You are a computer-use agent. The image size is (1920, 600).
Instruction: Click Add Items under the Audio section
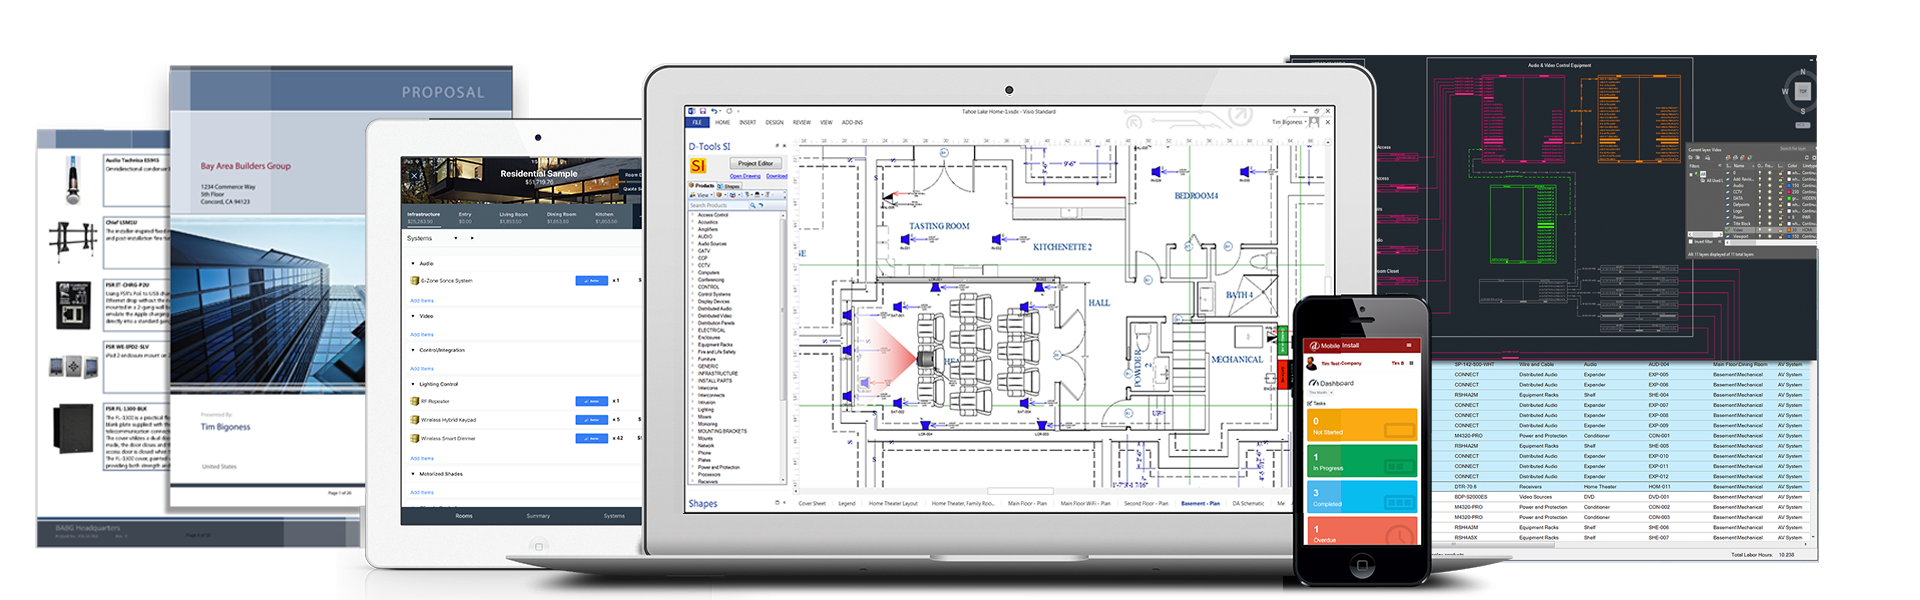click(x=422, y=300)
